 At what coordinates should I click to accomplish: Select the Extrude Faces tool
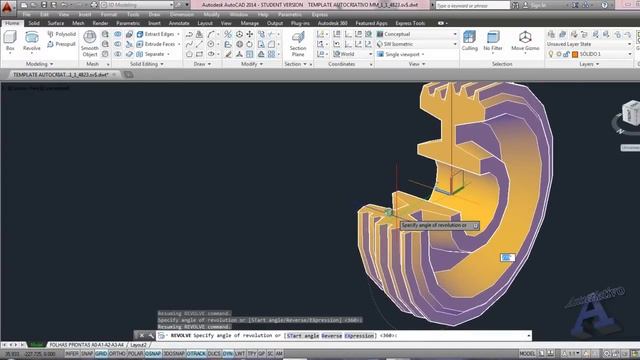(x=156, y=44)
